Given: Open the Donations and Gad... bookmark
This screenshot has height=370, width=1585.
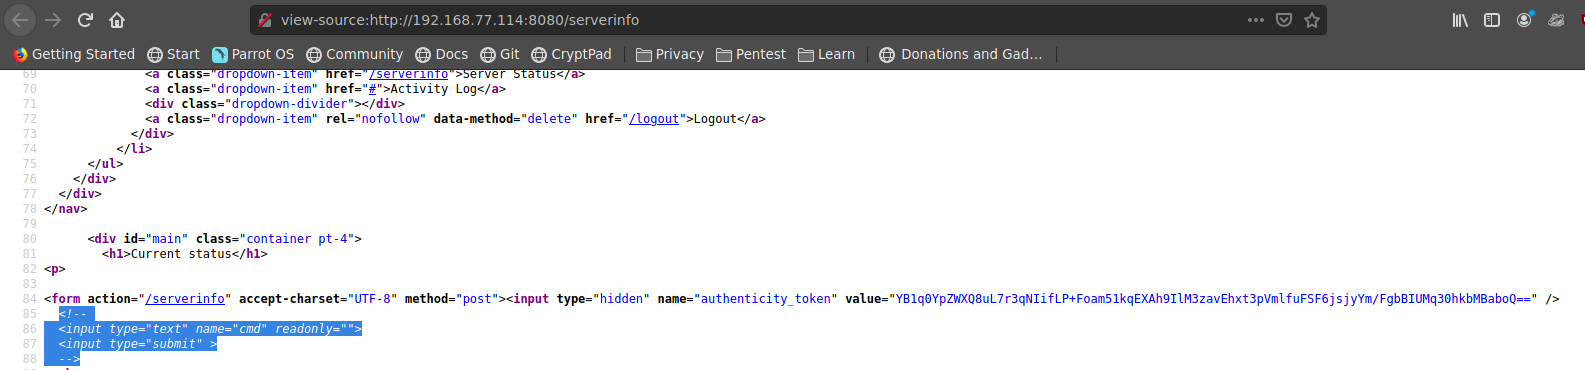Looking at the screenshot, I should [961, 54].
